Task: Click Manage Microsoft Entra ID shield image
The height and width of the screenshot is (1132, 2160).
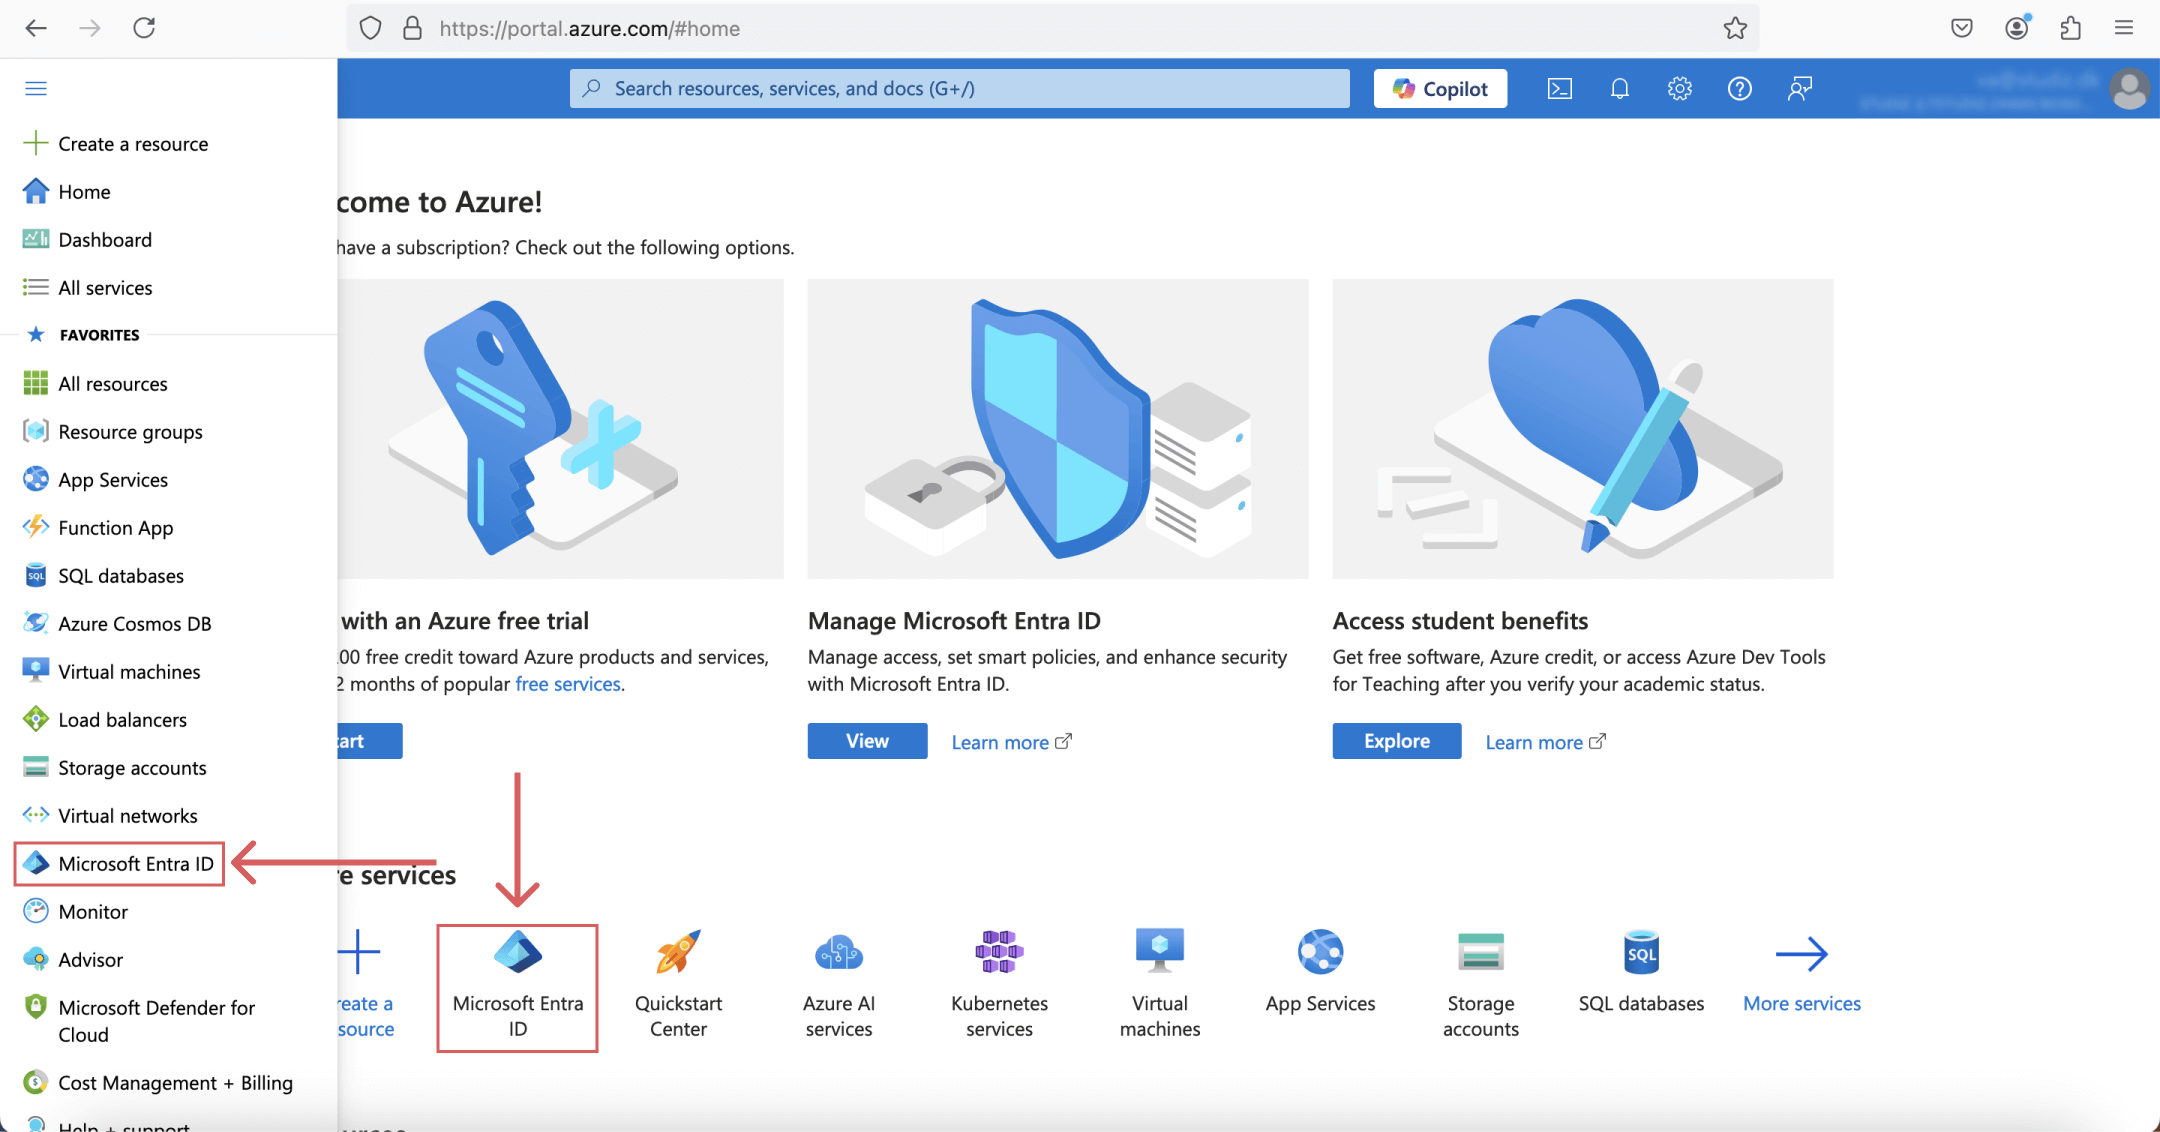Action: 1058,429
